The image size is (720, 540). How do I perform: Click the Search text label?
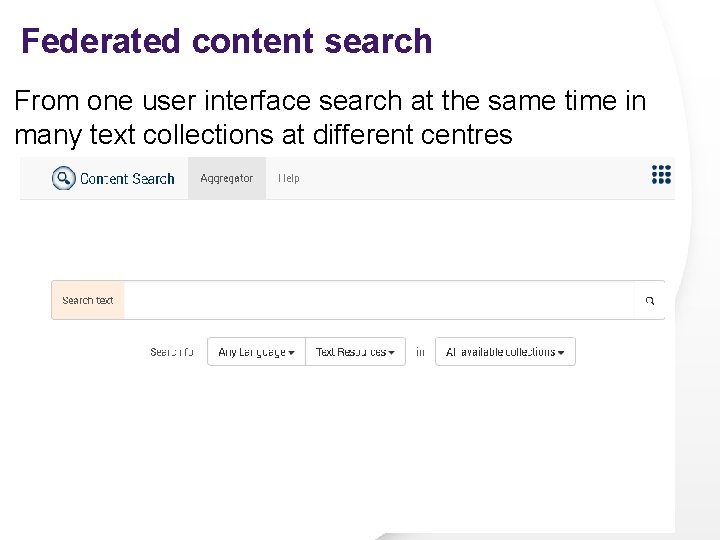coord(88,300)
